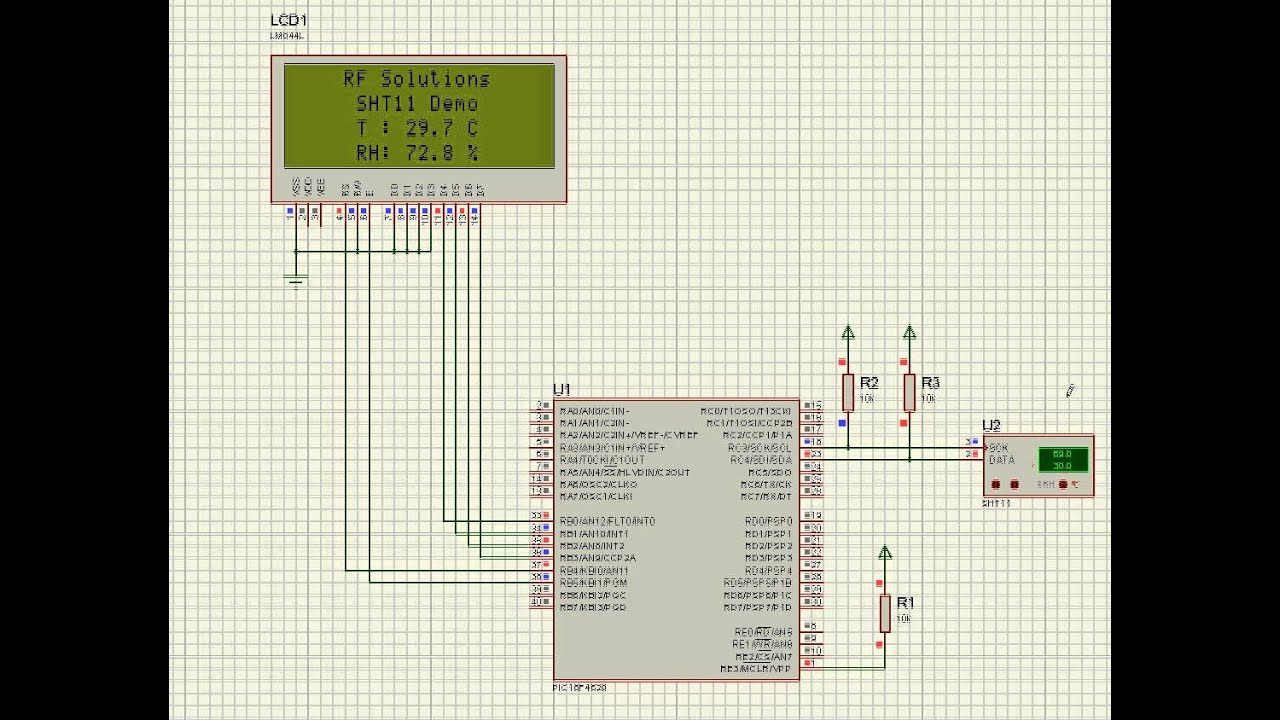Click the RB7/KBI3/PGD pin label

pyautogui.click(x=593, y=607)
